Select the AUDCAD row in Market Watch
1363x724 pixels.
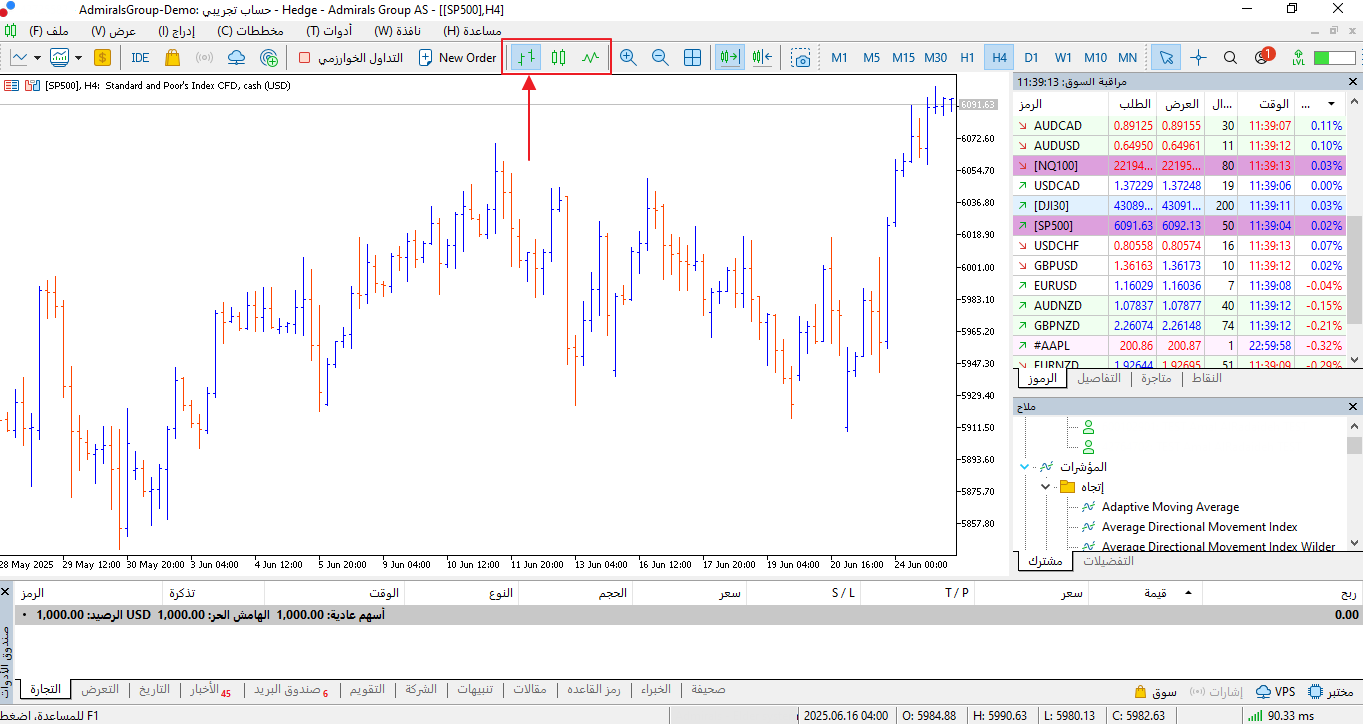coord(1179,126)
